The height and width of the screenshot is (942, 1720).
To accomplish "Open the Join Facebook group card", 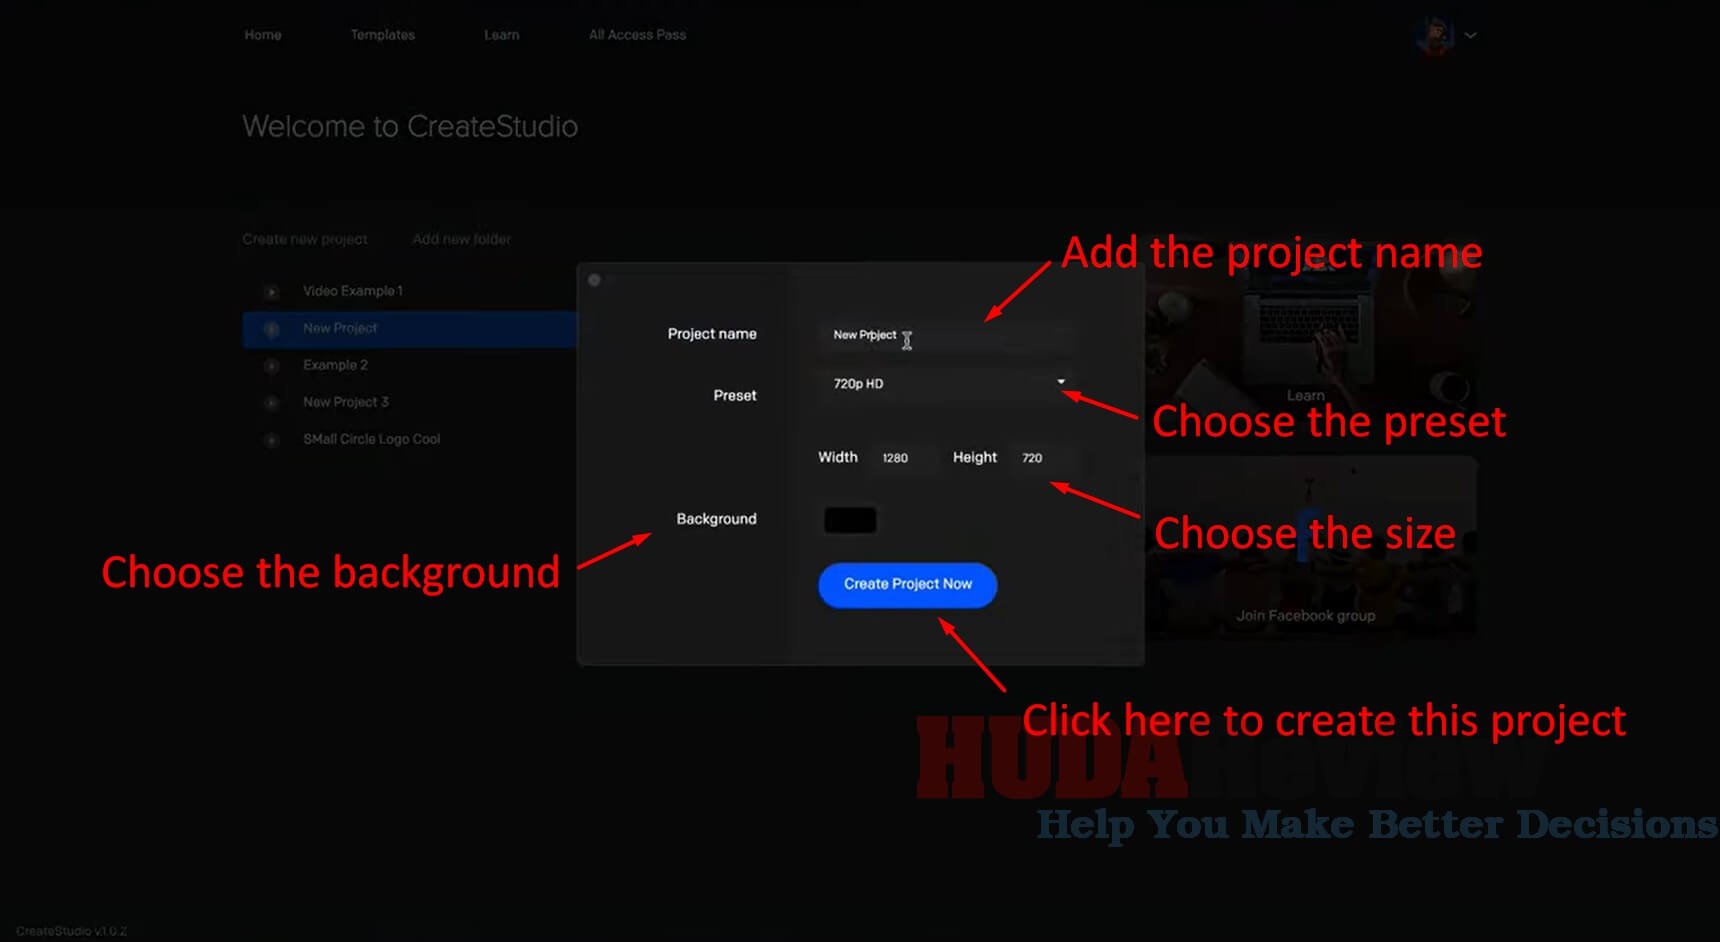I will click(1311, 546).
